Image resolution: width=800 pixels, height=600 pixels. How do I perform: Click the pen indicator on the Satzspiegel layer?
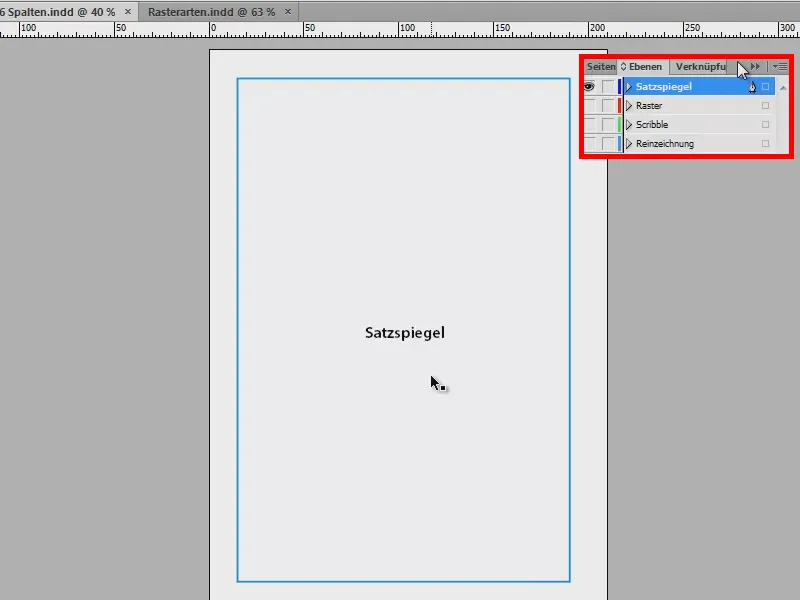pos(752,86)
